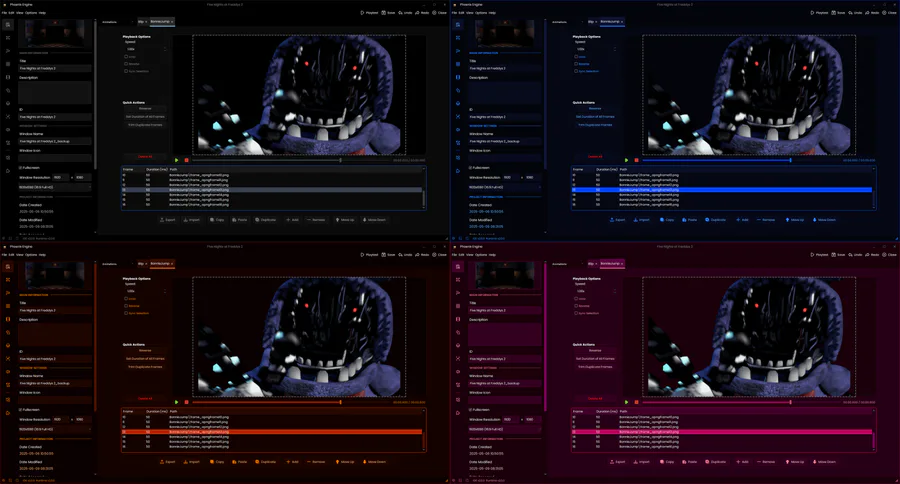Click playback timeline slider in orange-theme window
The image size is (900, 484).
292,402
